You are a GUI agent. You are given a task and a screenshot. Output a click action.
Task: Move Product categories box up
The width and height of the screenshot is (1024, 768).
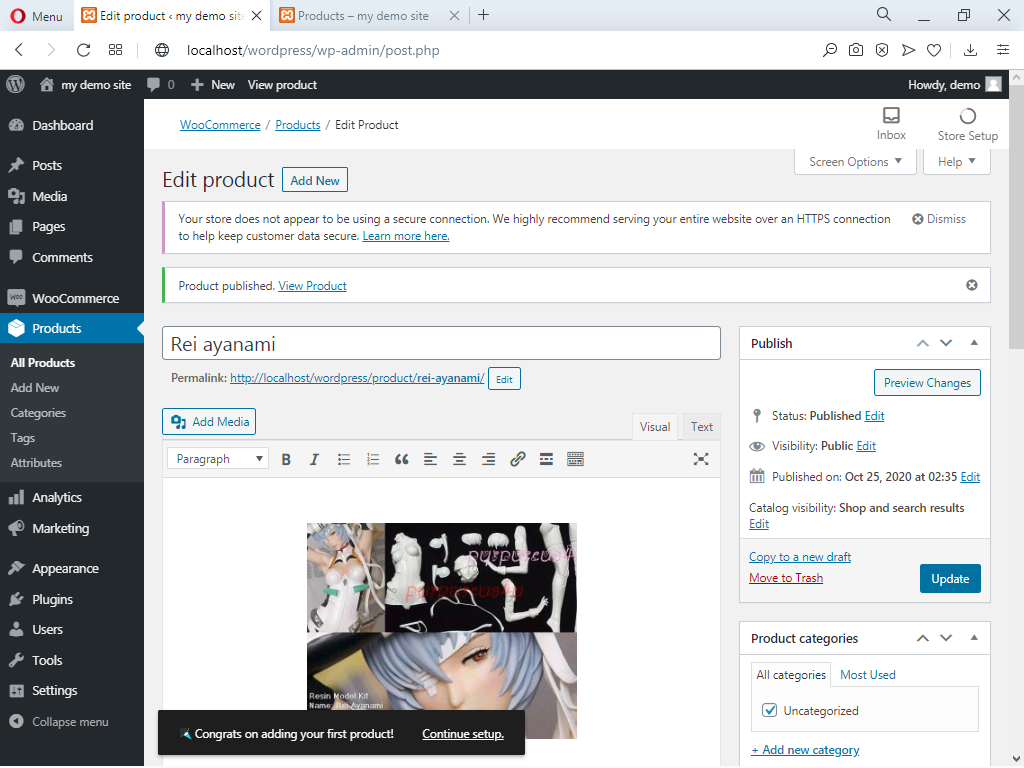[922, 639]
